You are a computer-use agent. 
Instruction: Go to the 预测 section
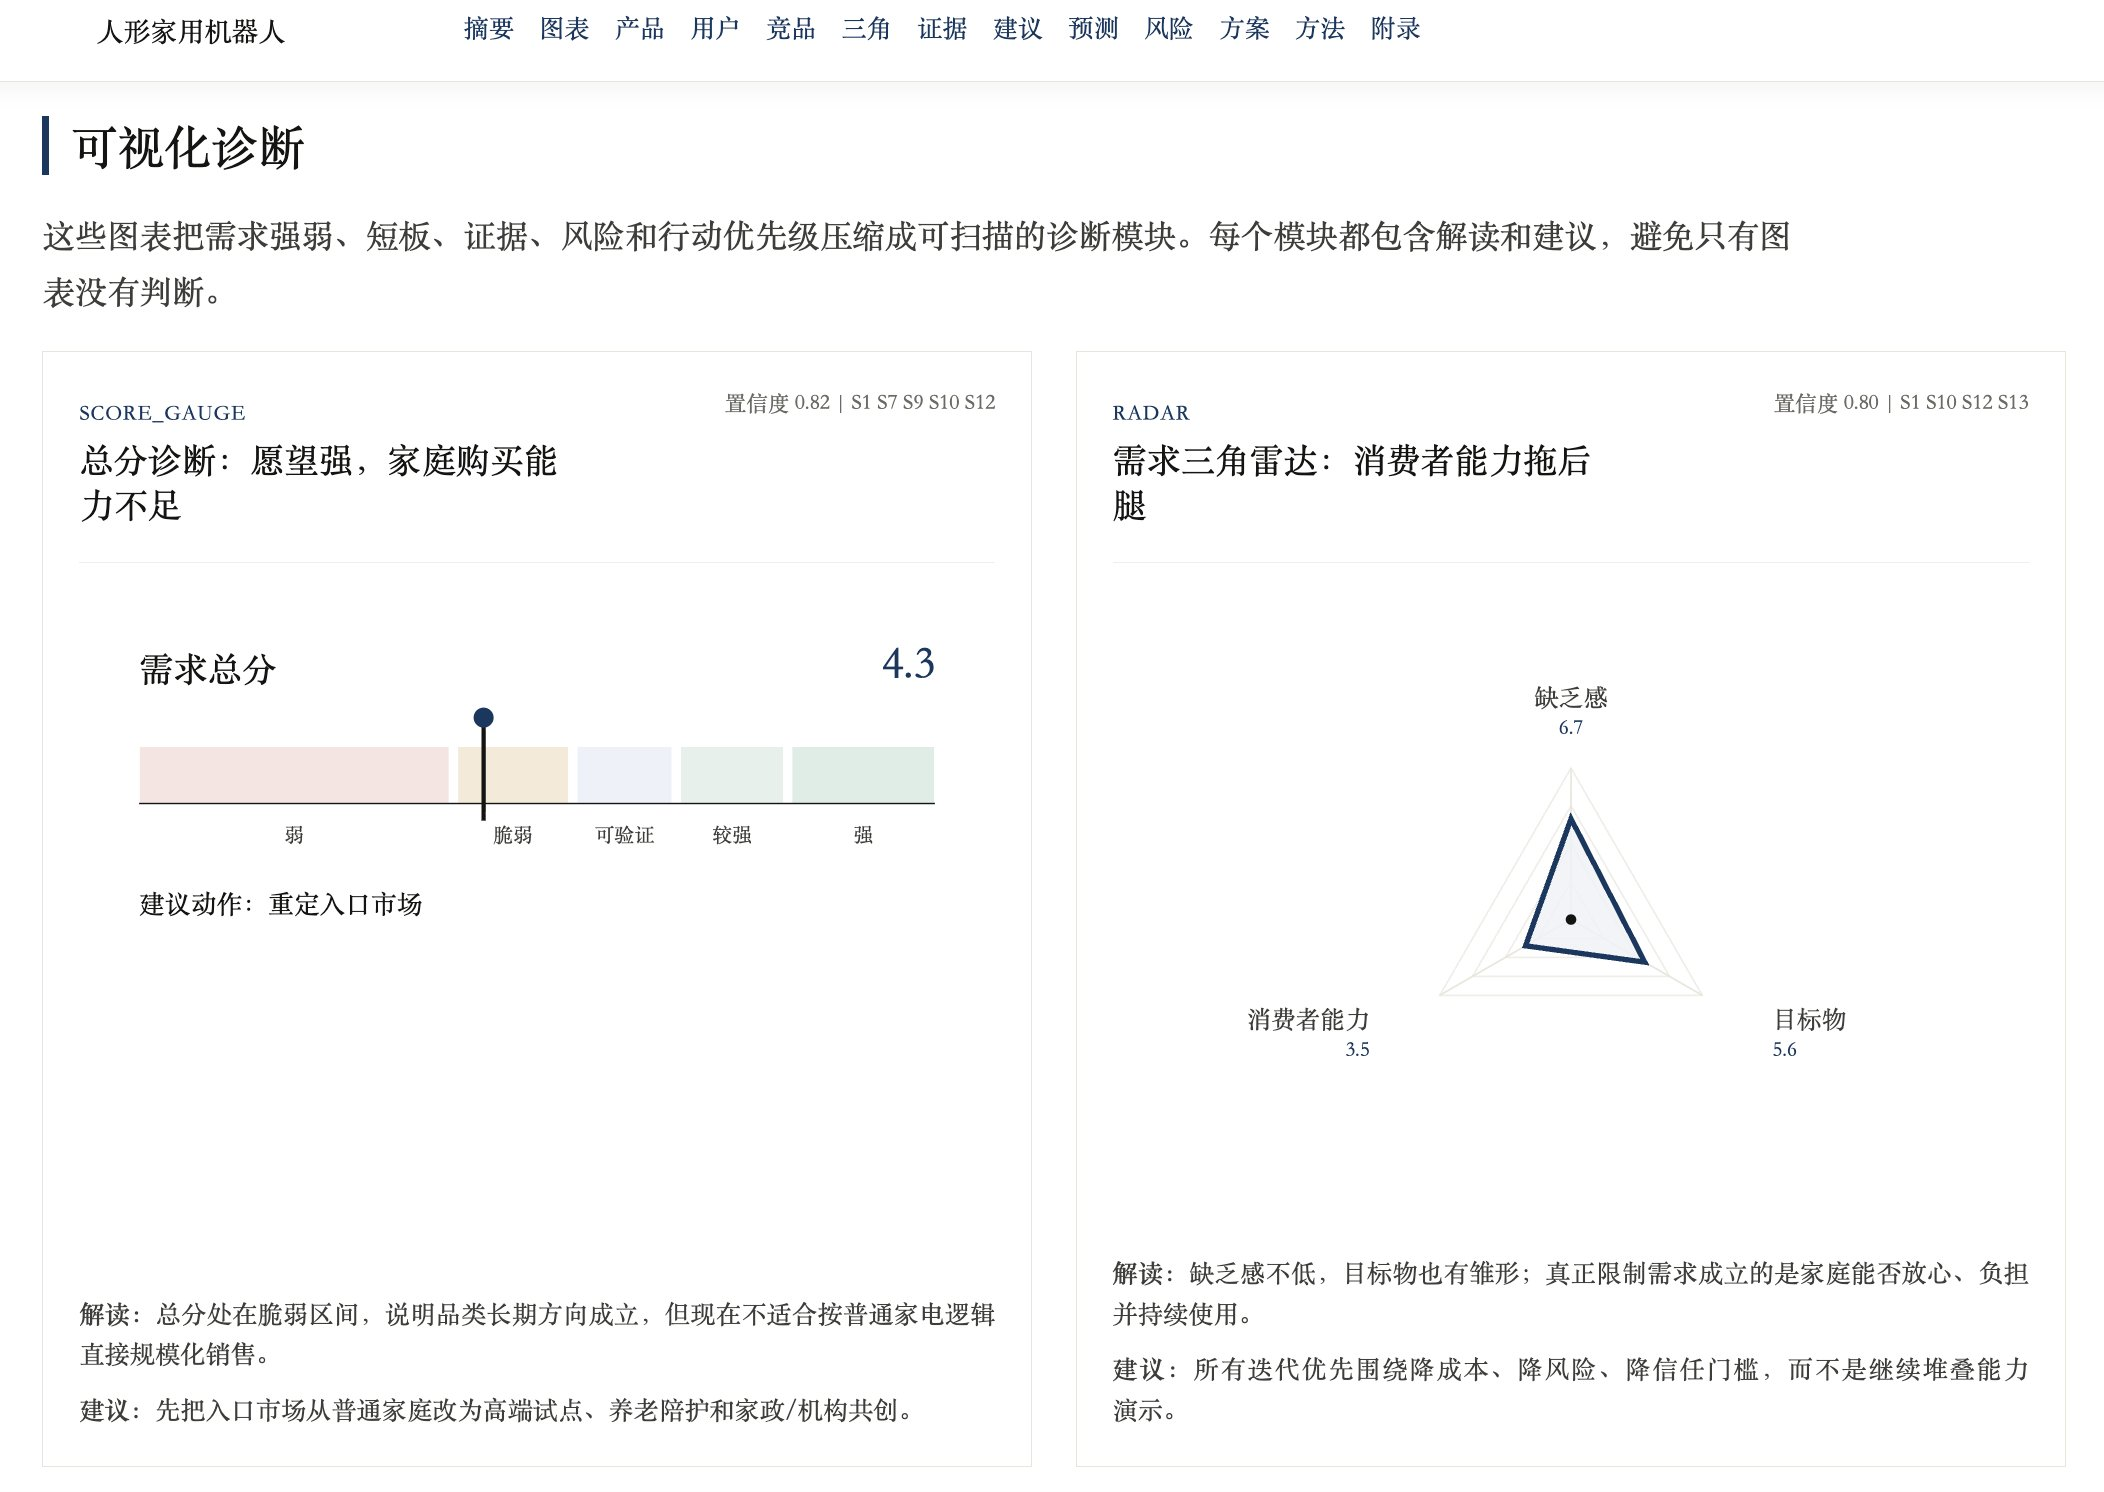[1093, 29]
